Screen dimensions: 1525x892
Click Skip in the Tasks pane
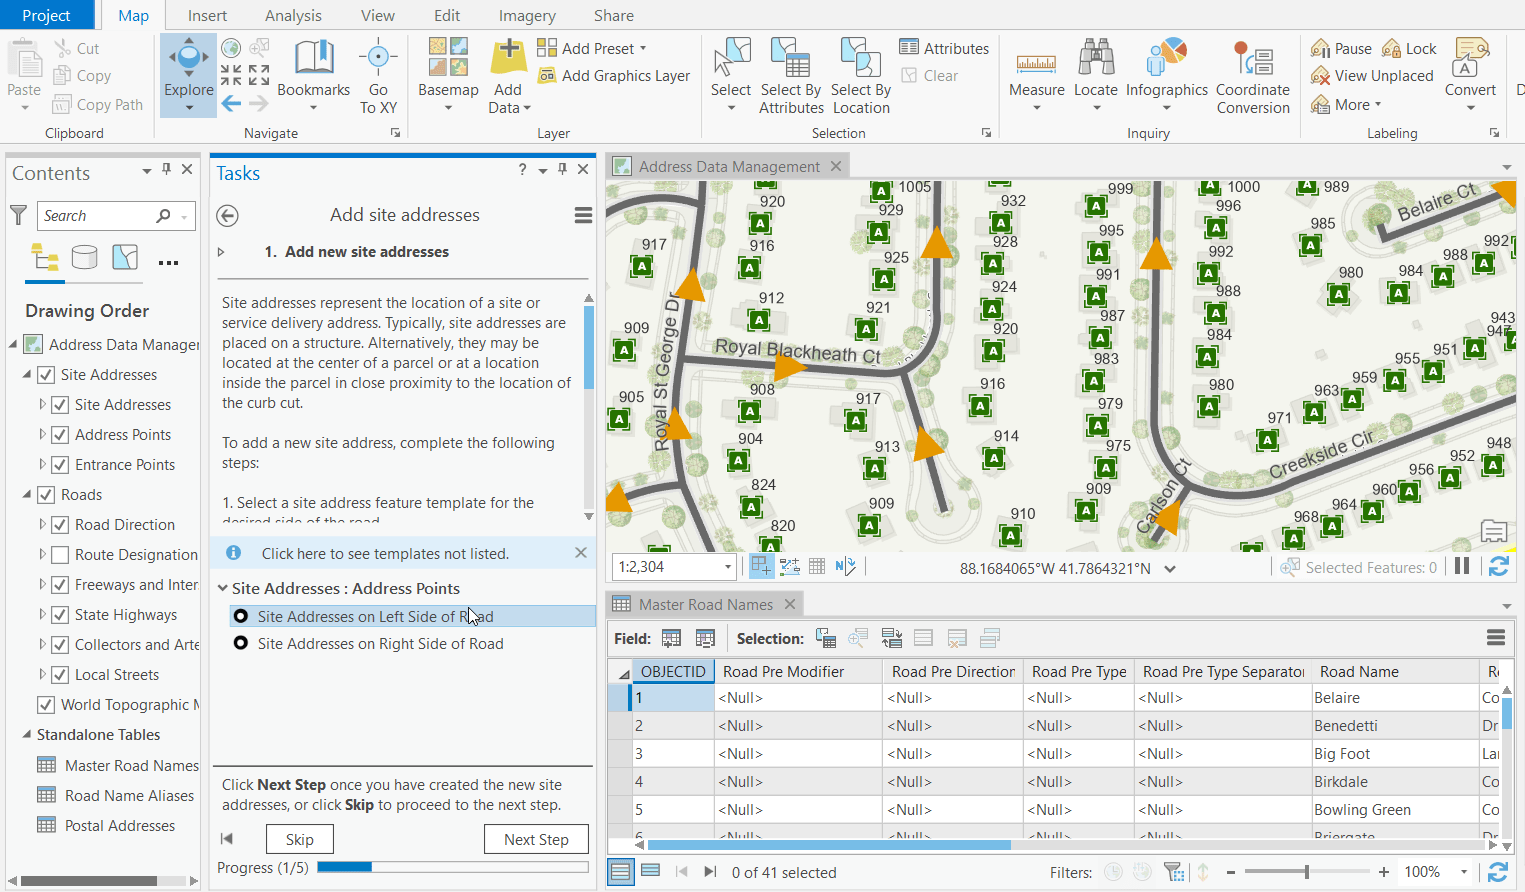pyautogui.click(x=299, y=839)
